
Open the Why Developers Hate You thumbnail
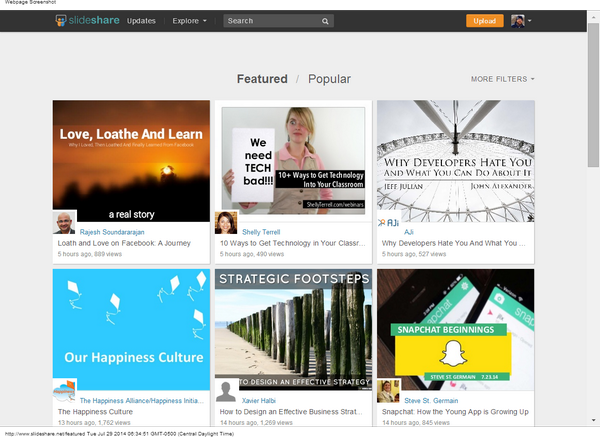tap(456, 161)
